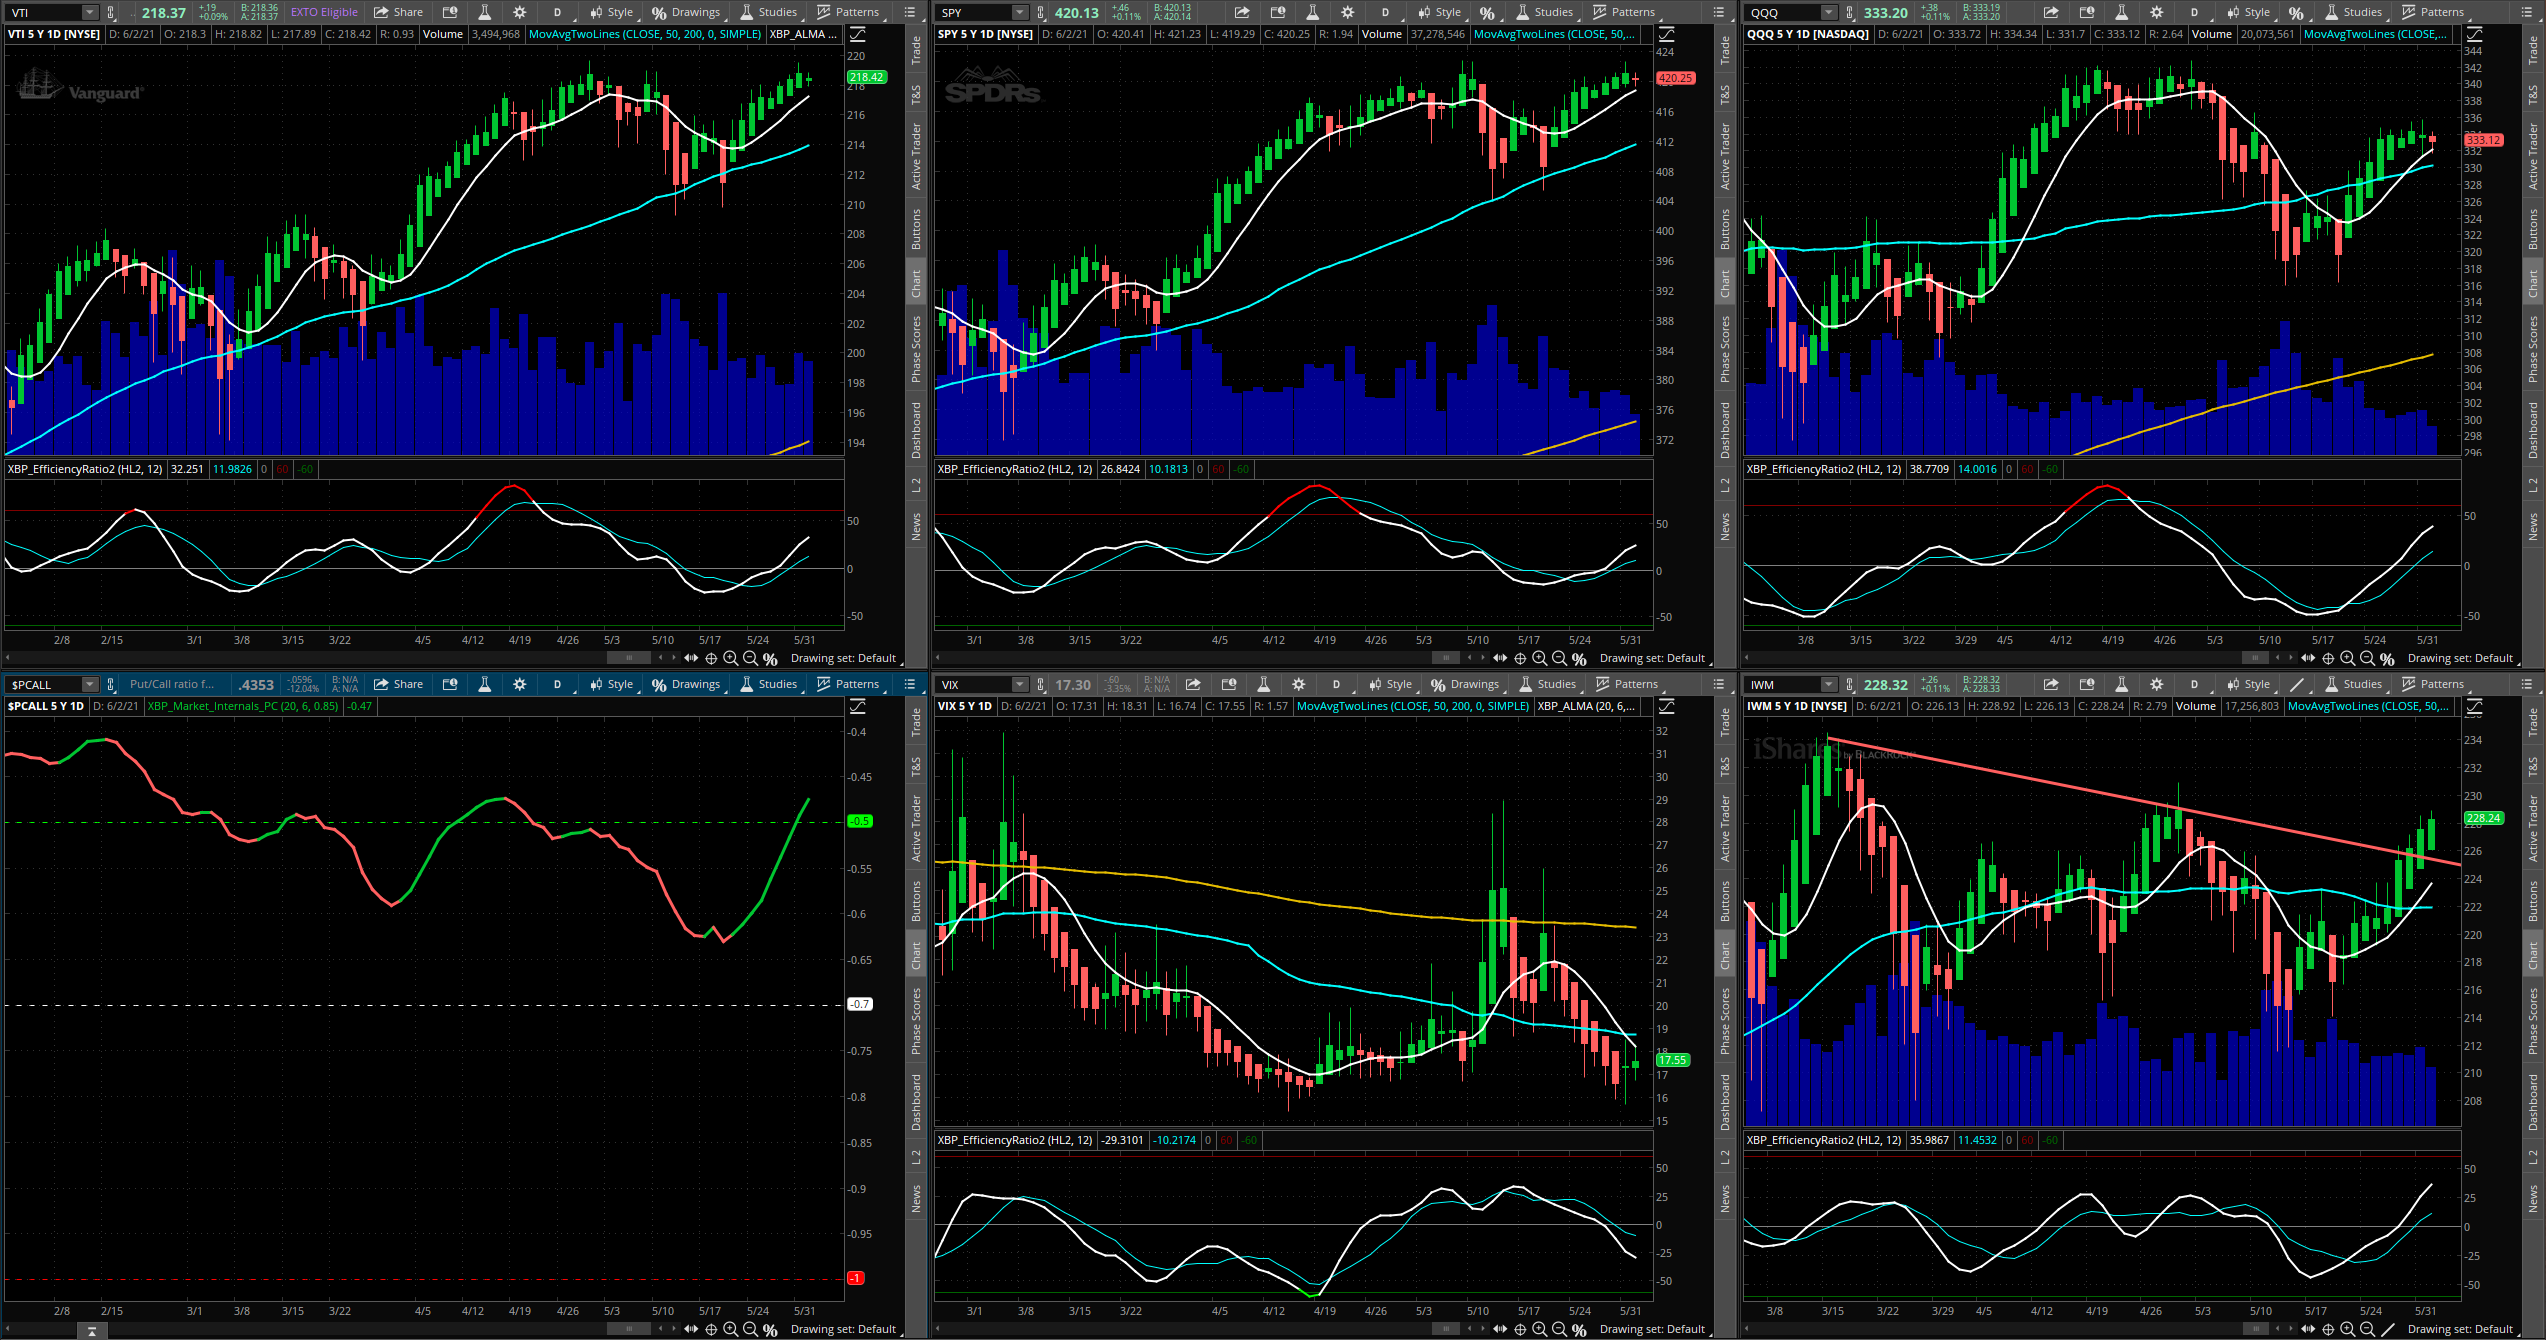Open the D timeframe dropdown in VIX toolbar
2546x1340 pixels.
(1336, 684)
